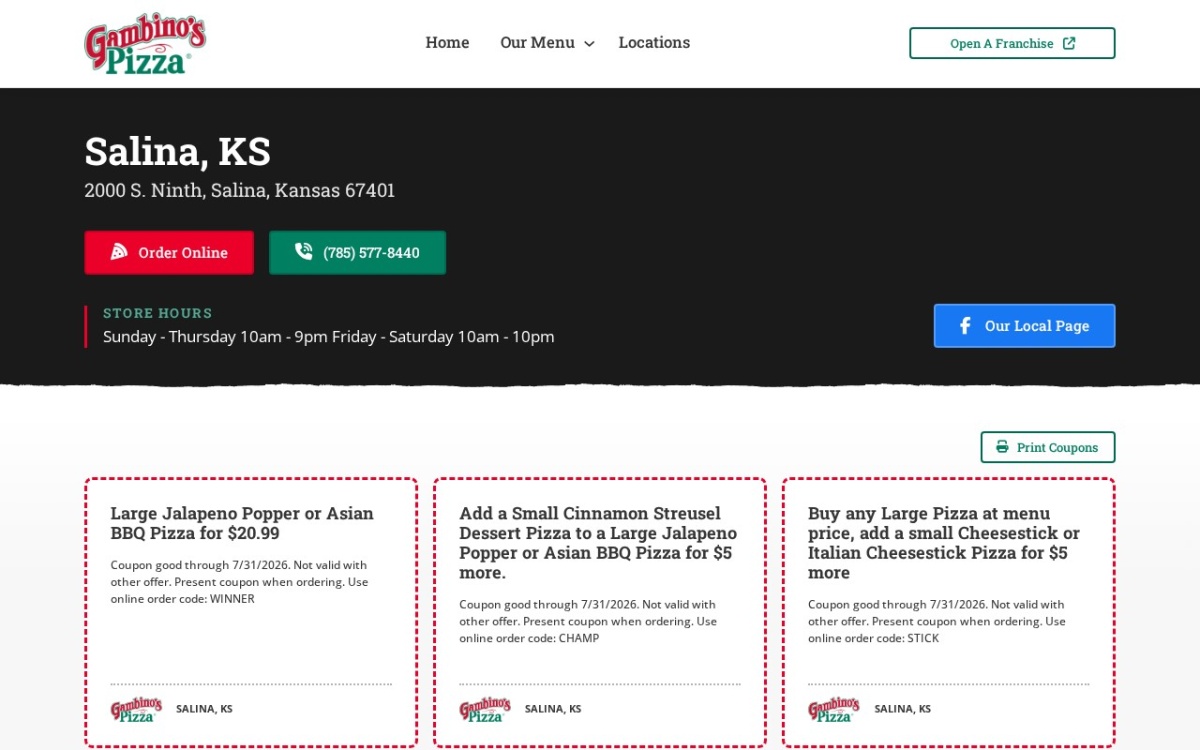1200x750 pixels.
Task: Click the store hours Sunday - Thursday text
Action: [x=328, y=337]
